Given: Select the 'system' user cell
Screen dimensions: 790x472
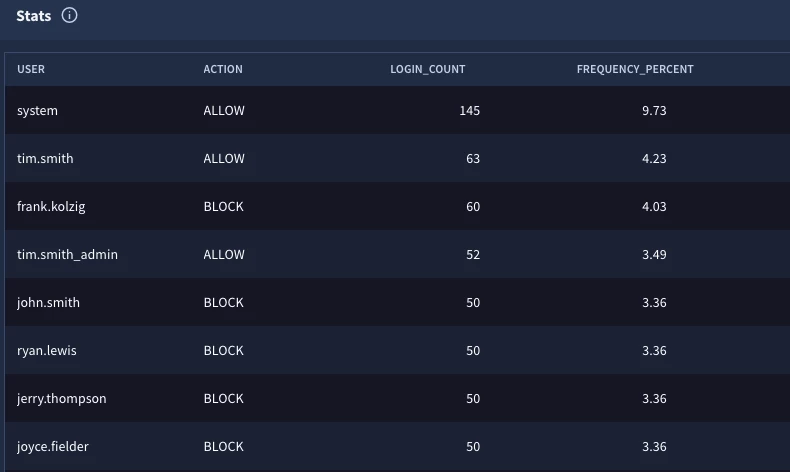Looking at the screenshot, I should tap(37, 110).
